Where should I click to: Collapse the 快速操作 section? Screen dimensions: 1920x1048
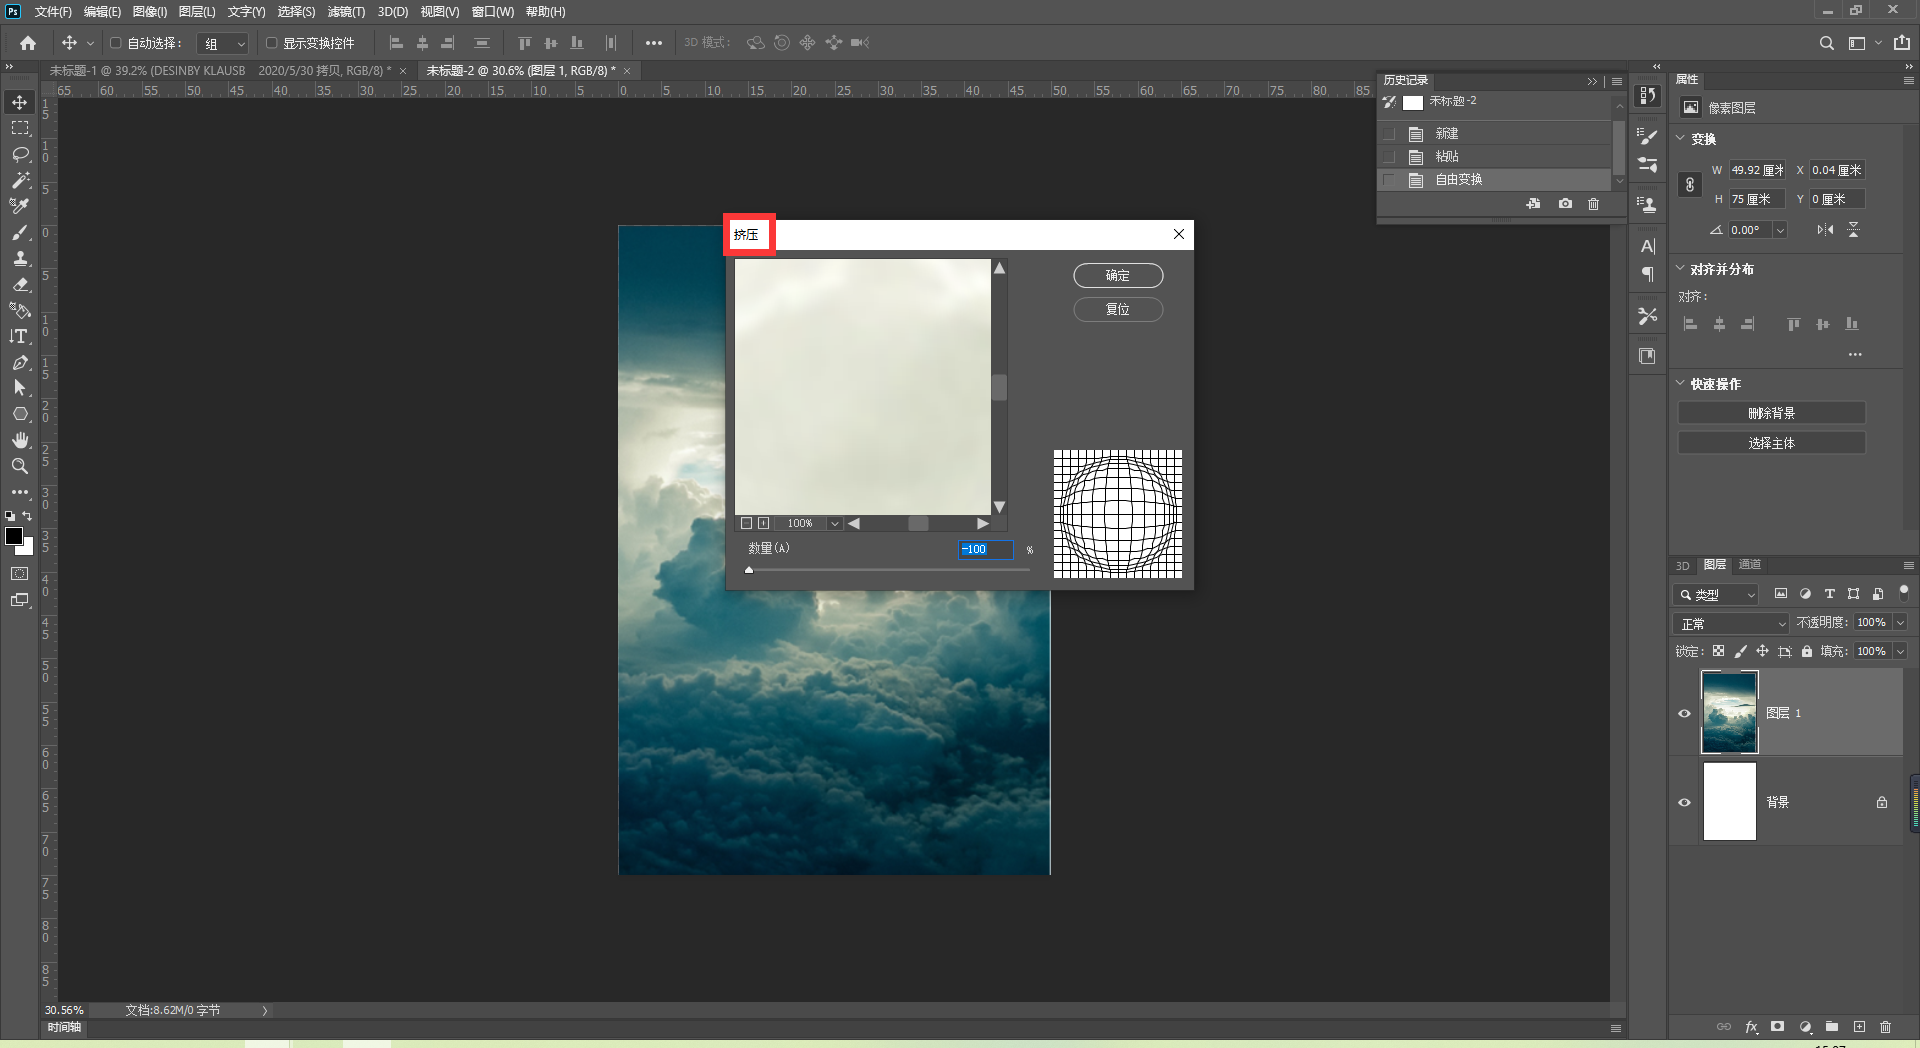pyautogui.click(x=1681, y=384)
